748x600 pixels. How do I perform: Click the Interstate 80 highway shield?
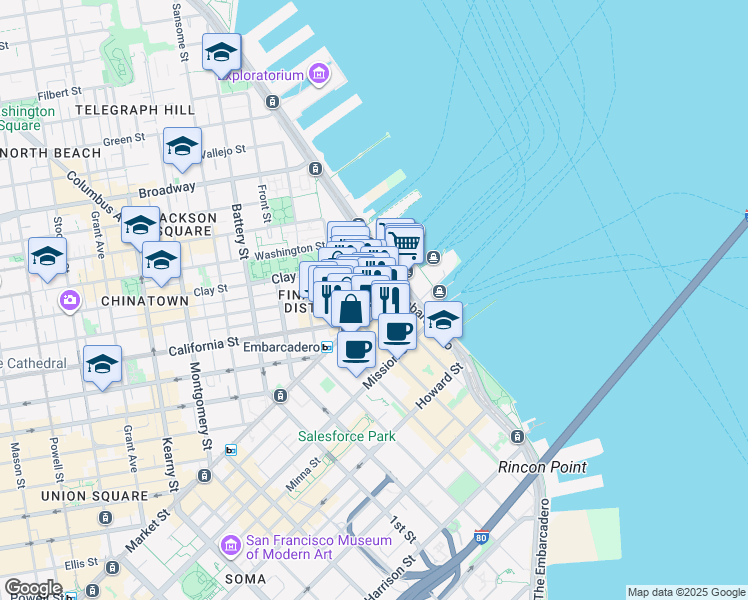[x=481, y=537]
